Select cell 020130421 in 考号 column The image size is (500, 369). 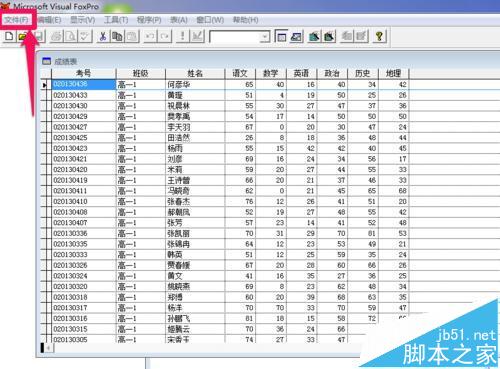click(84, 159)
